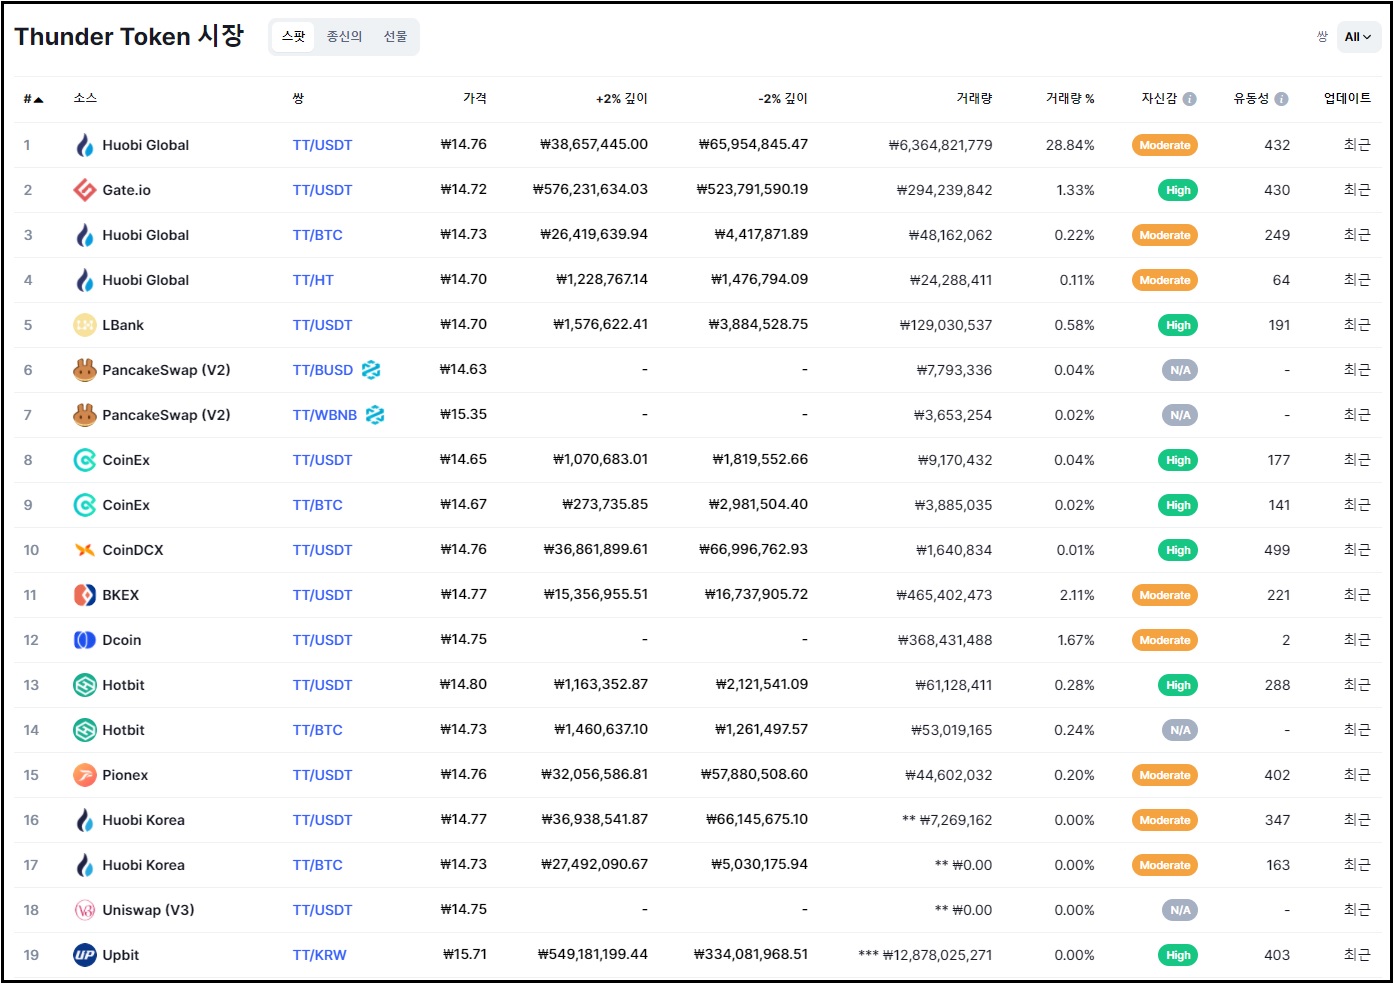Click the Huobi Global logo in row 1
The image size is (1394, 986).
85,145
